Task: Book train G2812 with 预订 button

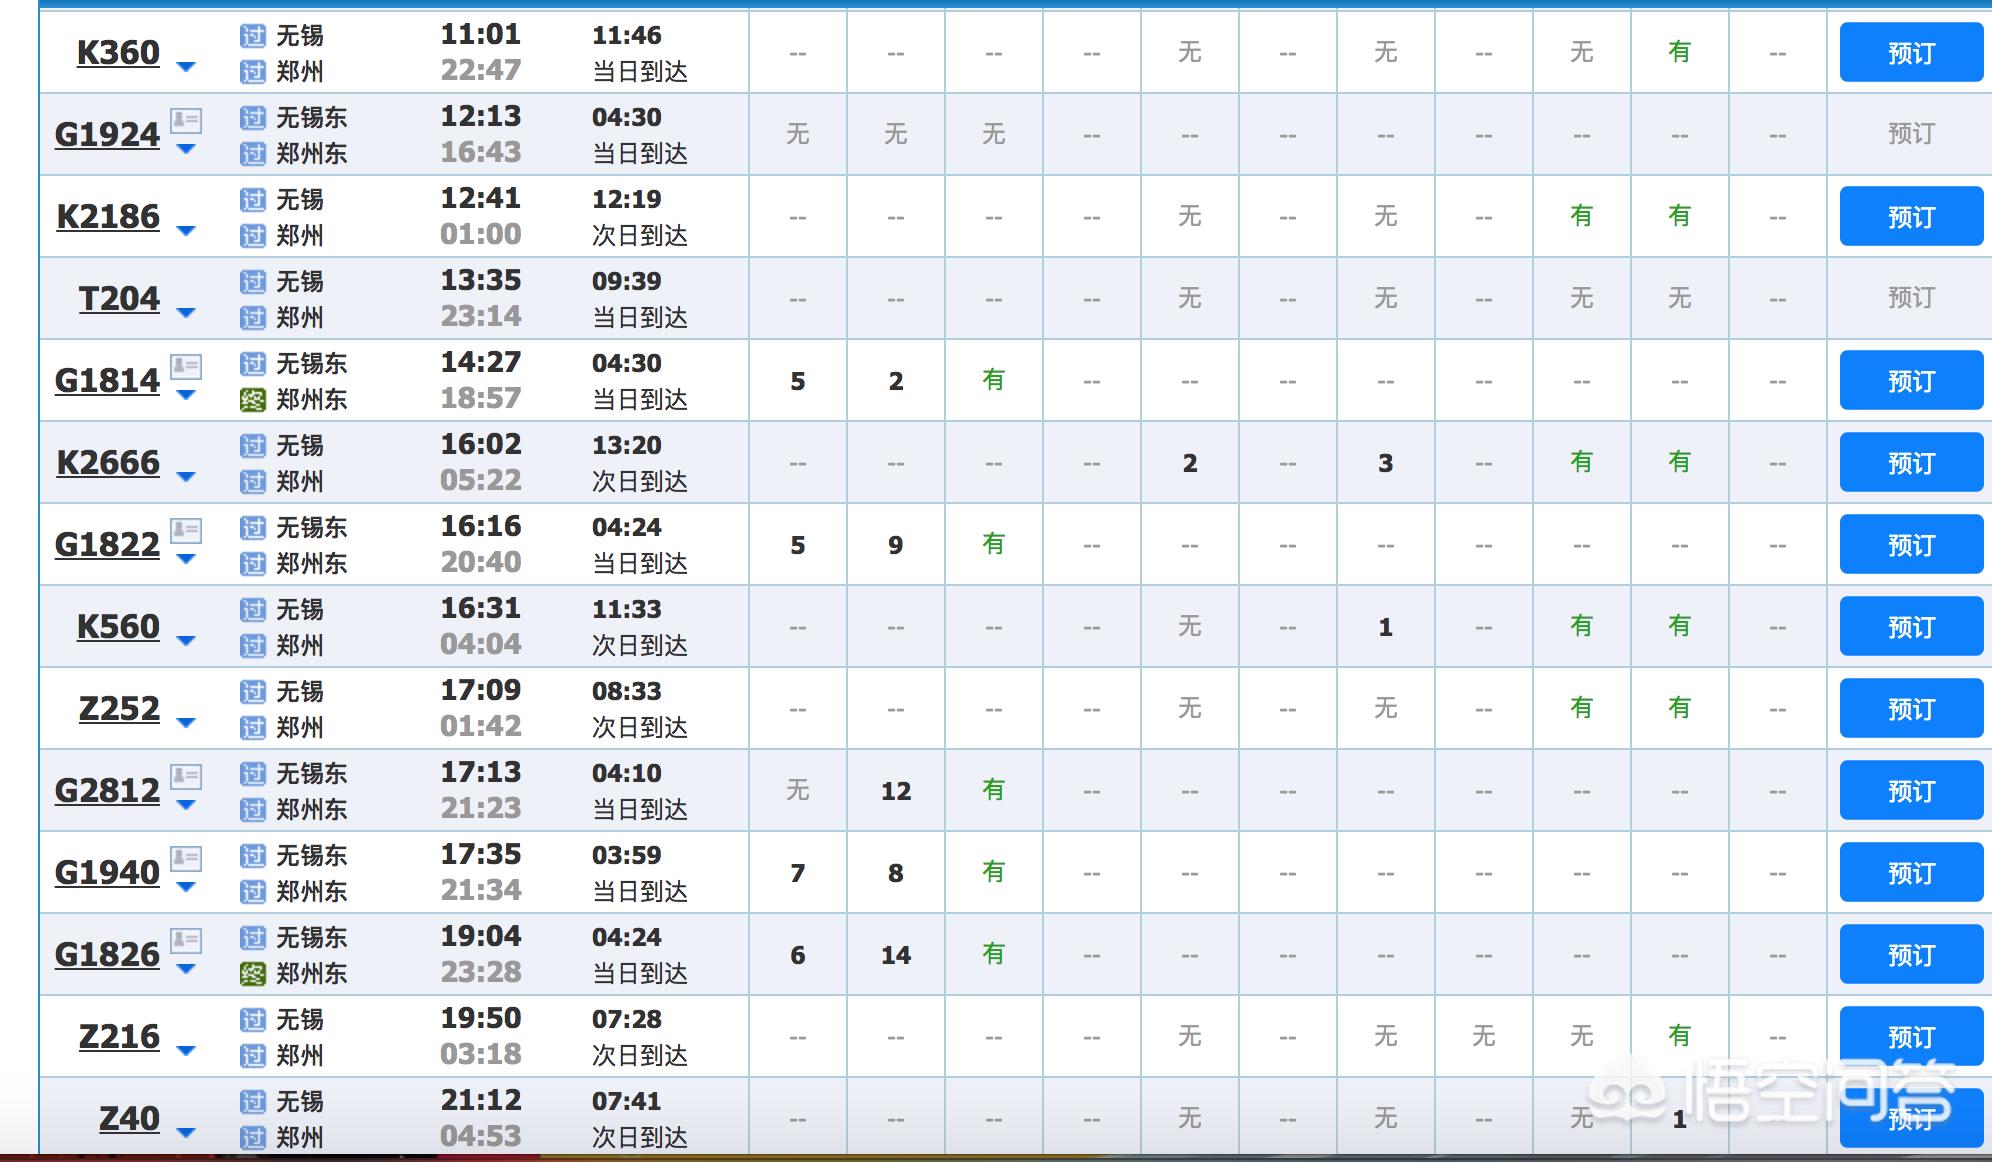Action: click(x=1911, y=790)
